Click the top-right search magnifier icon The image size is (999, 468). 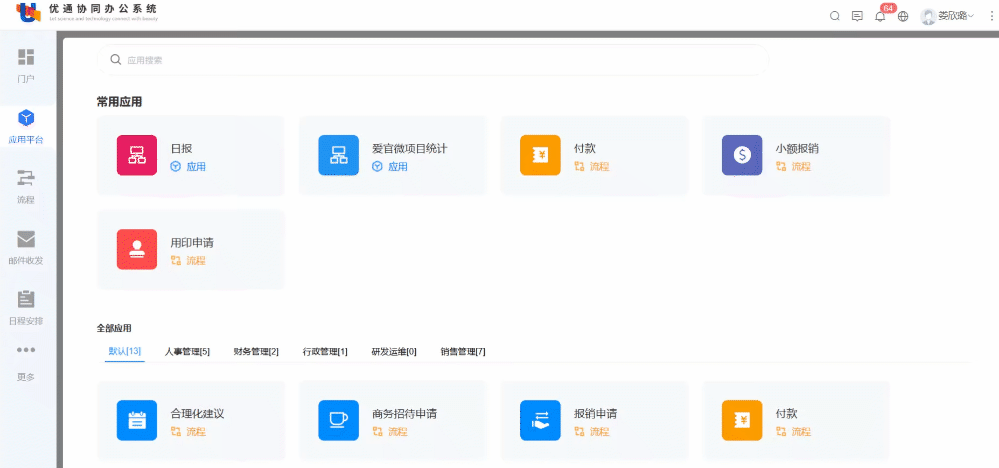pos(835,16)
